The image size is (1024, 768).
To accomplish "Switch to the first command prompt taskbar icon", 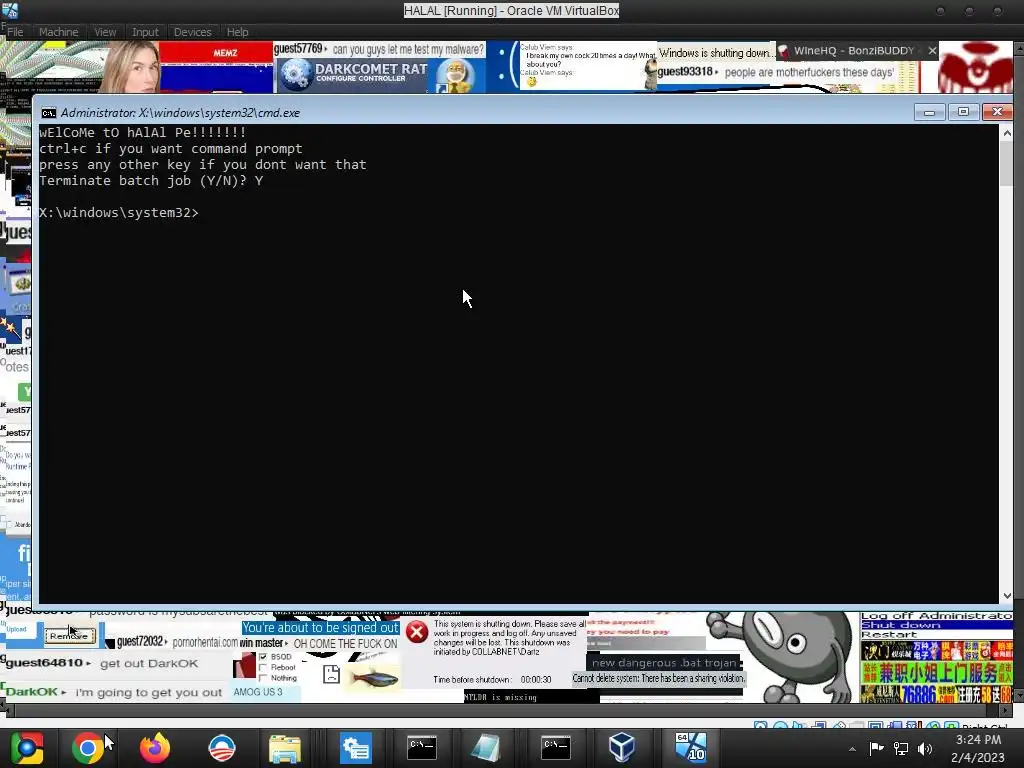I will 422,747.
